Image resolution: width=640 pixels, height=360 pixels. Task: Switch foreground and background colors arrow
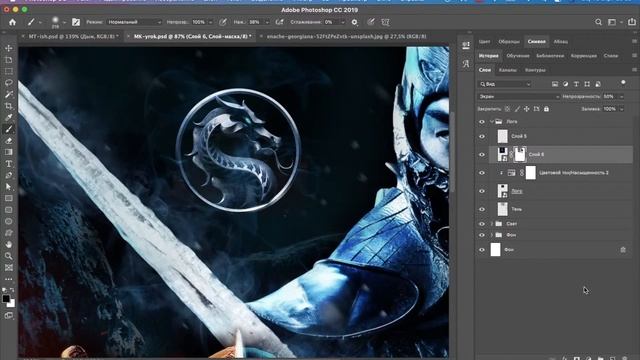point(12,290)
